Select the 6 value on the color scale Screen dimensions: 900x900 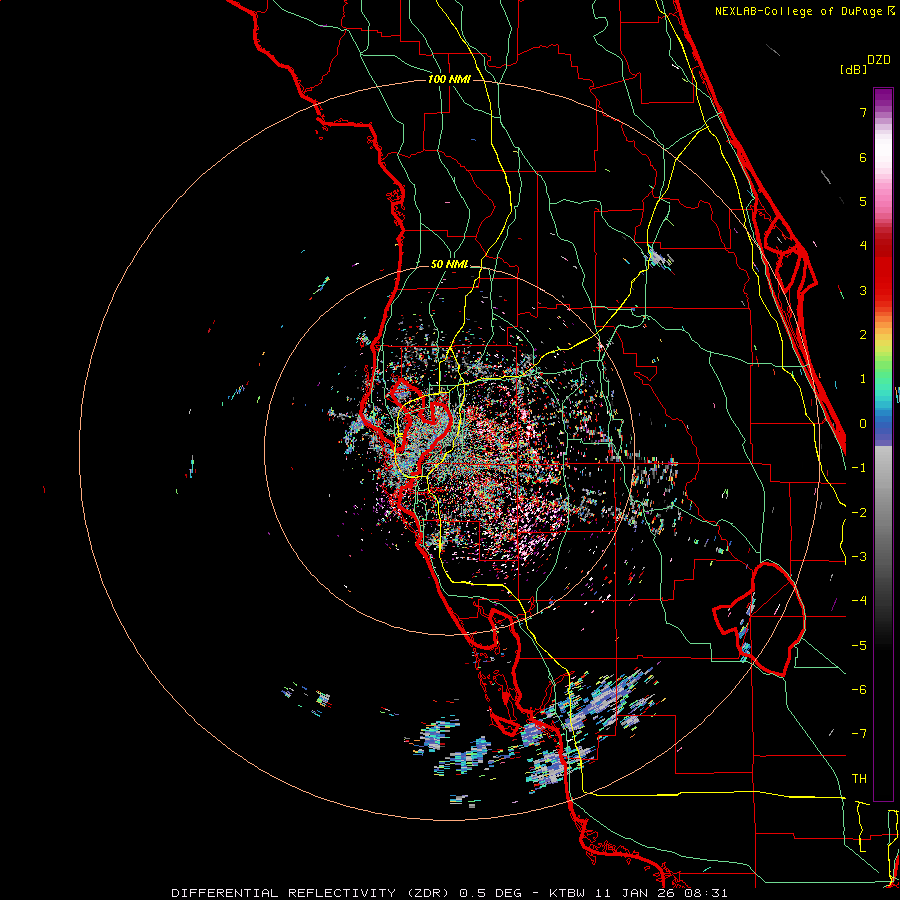click(863, 157)
